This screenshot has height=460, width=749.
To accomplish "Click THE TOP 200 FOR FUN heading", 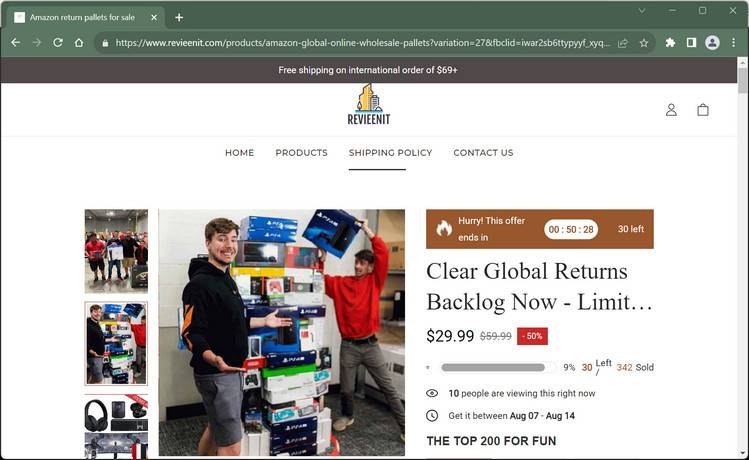I will pyautogui.click(x=491, y=441).
